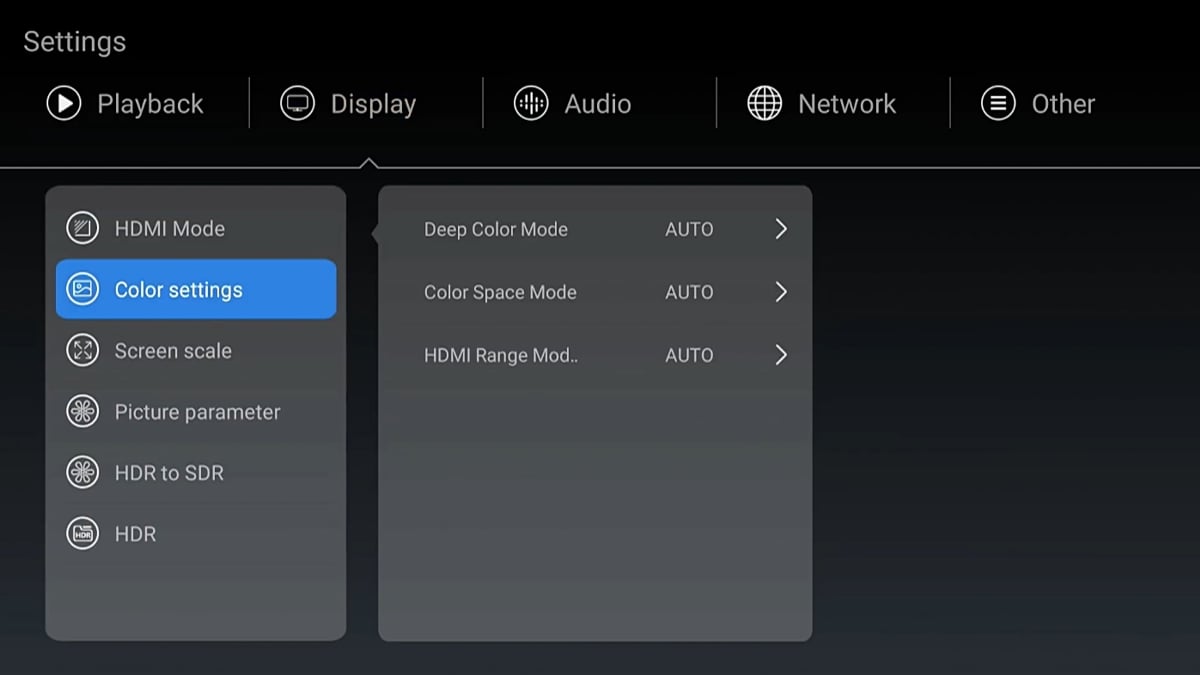This screenshot has height=675, width=1200.
Task: Change the Deep Color Mode AUTO value
Action: 689,229
